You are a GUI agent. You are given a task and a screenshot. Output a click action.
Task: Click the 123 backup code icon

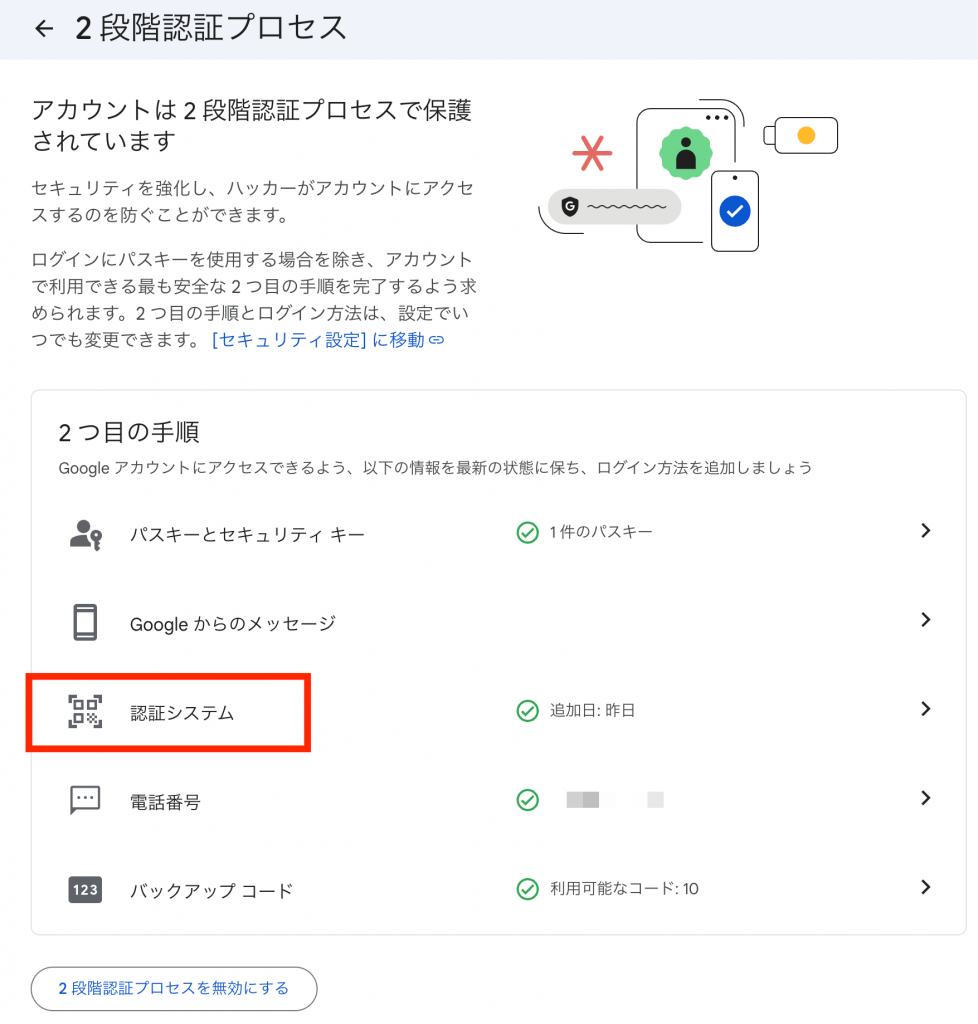pos(85,889)
